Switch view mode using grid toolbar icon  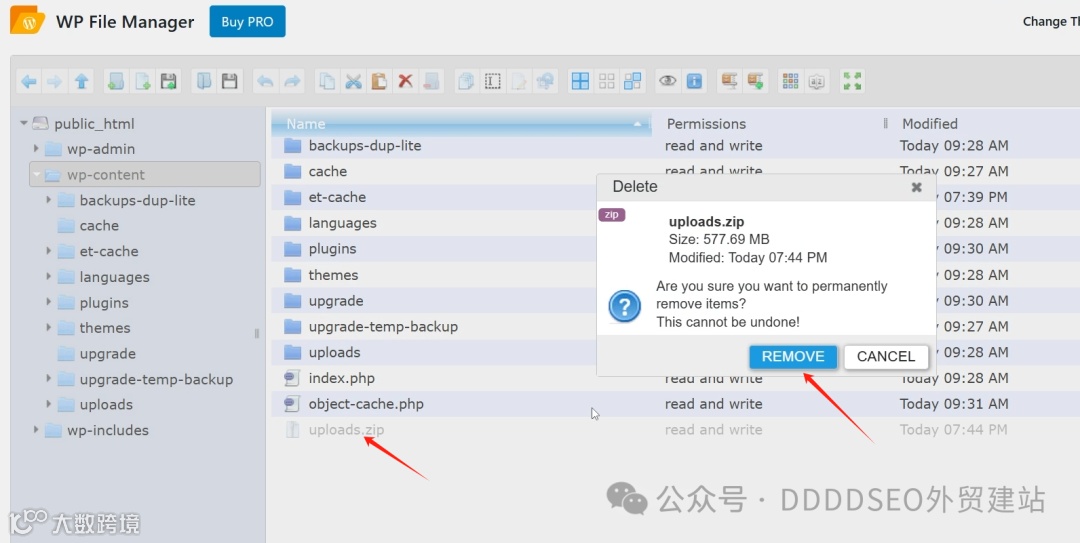click(790, 81)
